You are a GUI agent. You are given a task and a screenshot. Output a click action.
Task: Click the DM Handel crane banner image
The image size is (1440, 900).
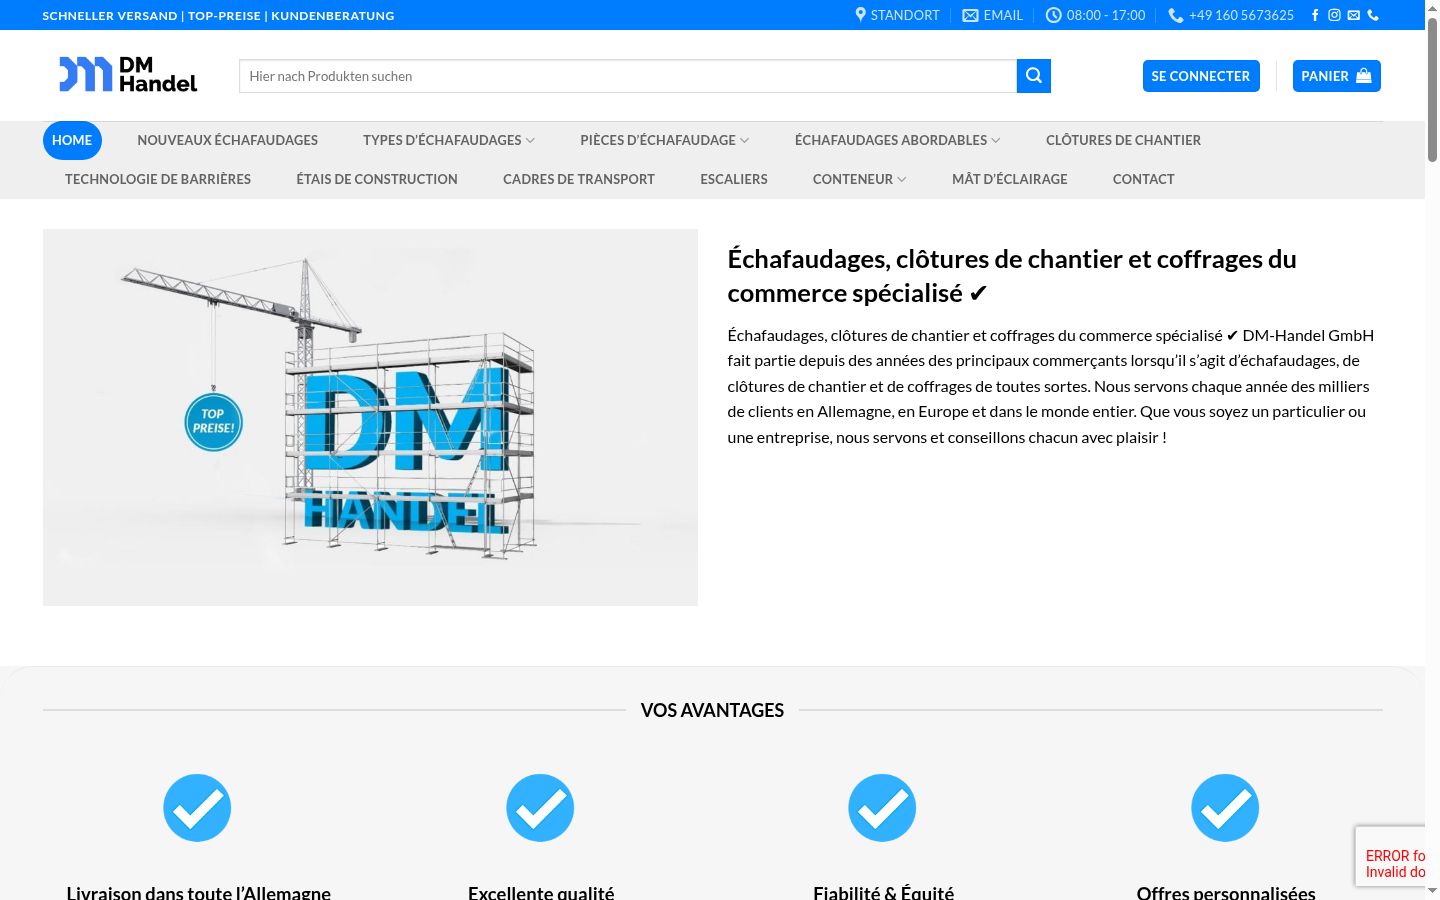click(370, 417)
